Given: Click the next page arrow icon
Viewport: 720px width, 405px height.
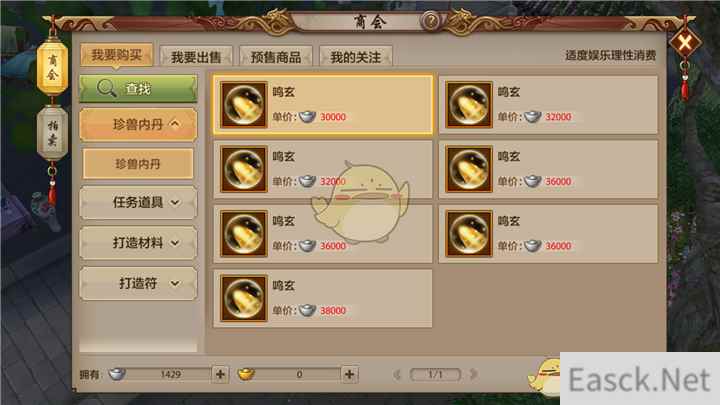Looking at the screenshot, I should (474, 374).
